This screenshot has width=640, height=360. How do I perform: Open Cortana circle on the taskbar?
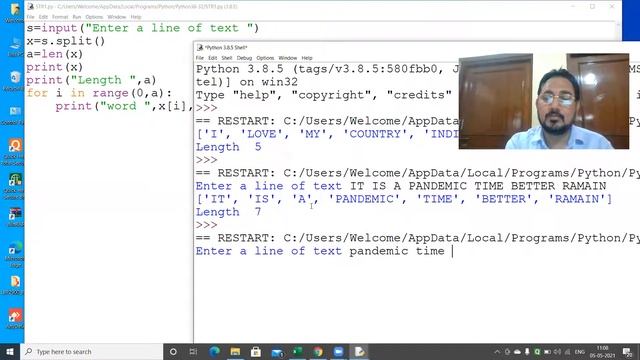pyautogui.click(x=173, y=352)
